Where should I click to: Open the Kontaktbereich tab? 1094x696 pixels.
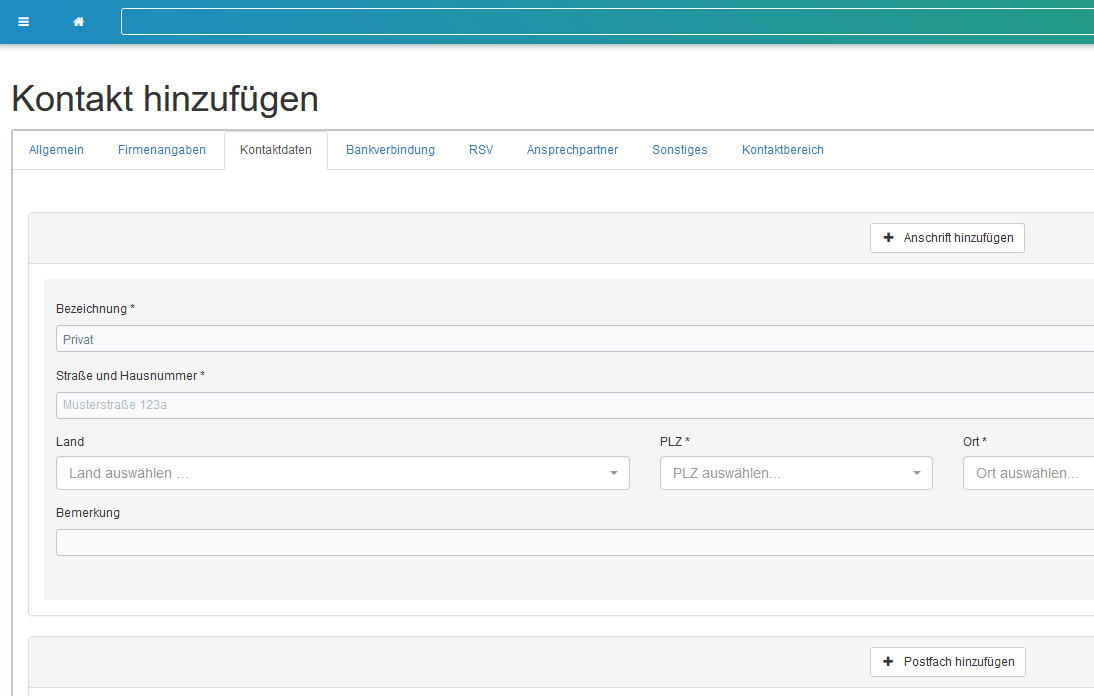tap(783, 150)
